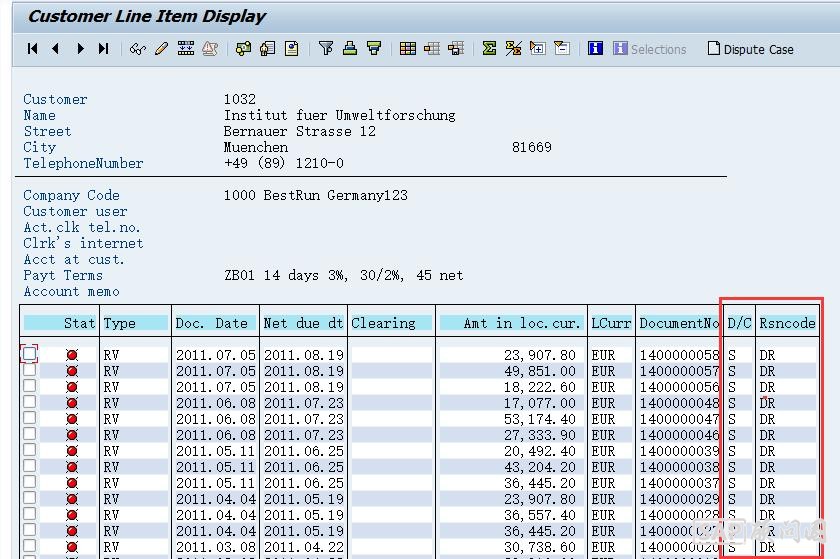Image resolution: width=840 pixels, height=559 pixels.
Task: Go to first page arrow icon
Action: pyautogui.click(x=33, y=49)
